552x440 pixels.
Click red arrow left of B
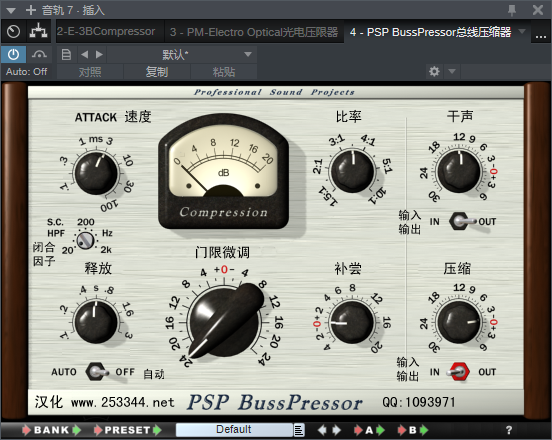[402, 430]
